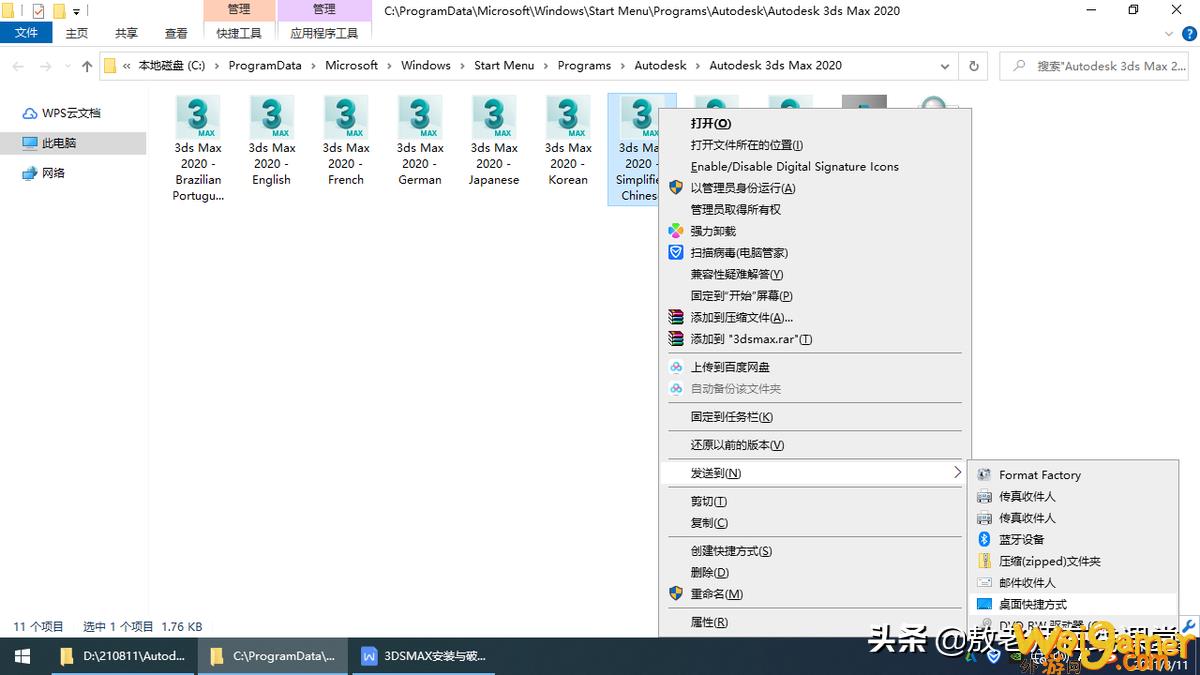Click the Forward navigation arrow
This screenshot has height=675, width=1200.
45,66
